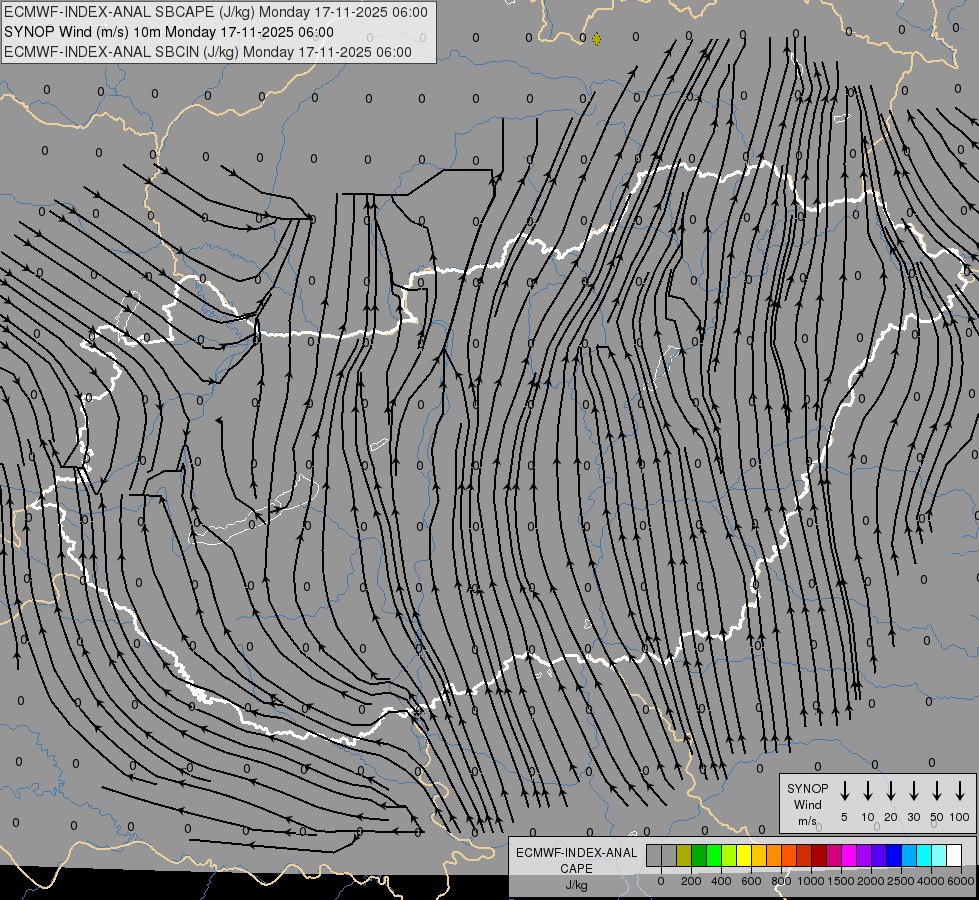979x900 pixels.
Task: Pick the white swatch ending the CAPE legend
Action: pos(953,855)
